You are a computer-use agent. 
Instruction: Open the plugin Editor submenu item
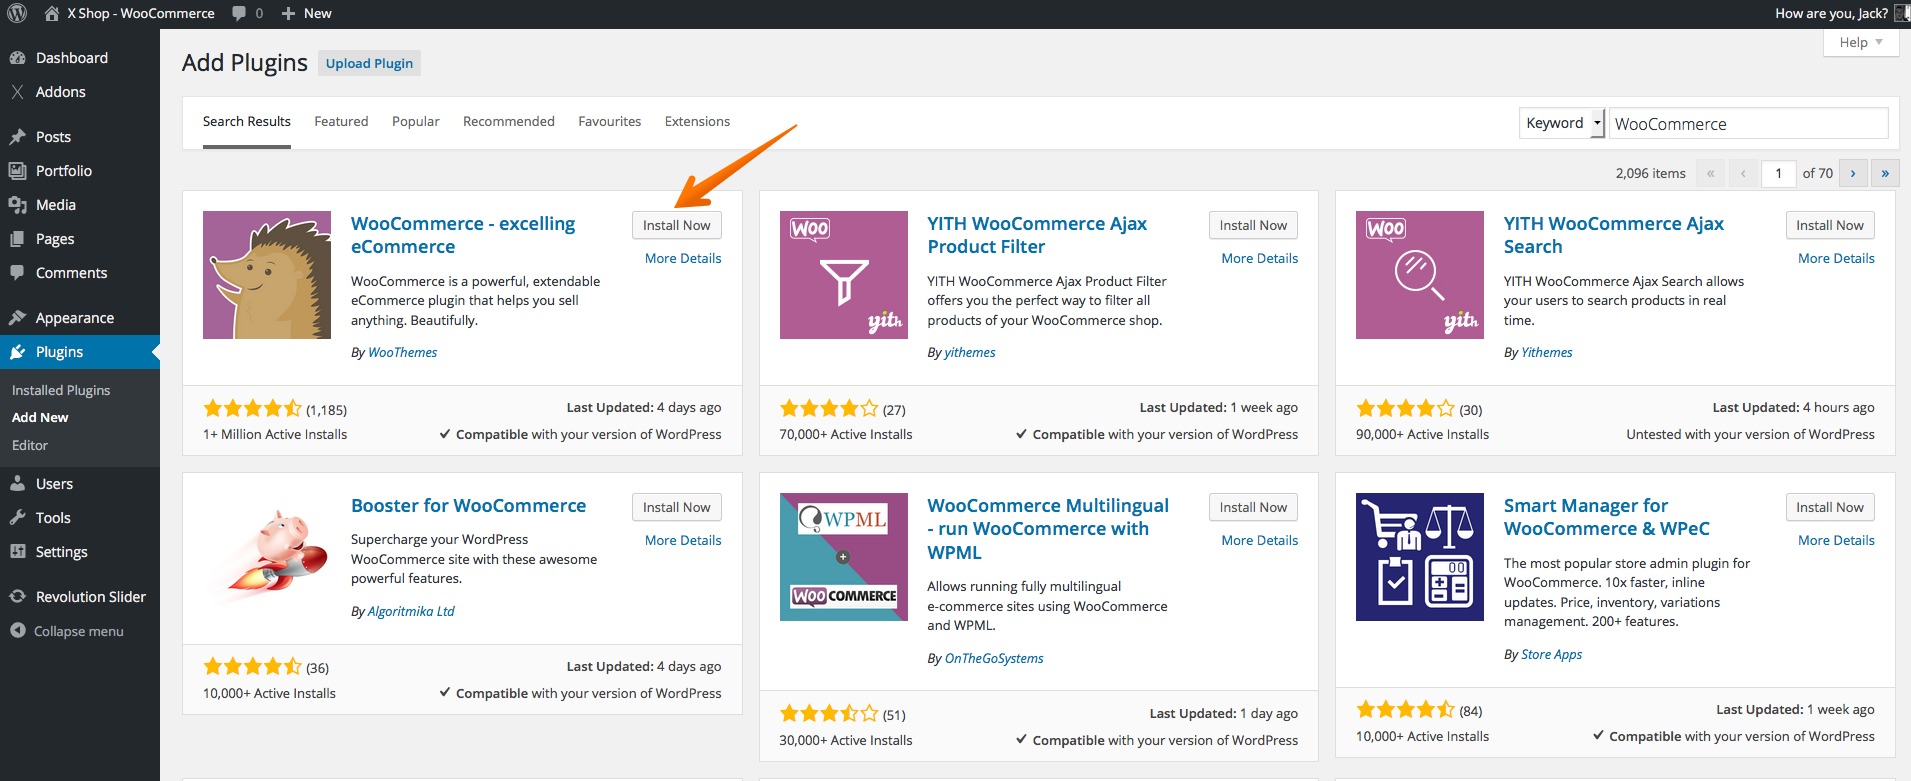(x=30, y=445)
